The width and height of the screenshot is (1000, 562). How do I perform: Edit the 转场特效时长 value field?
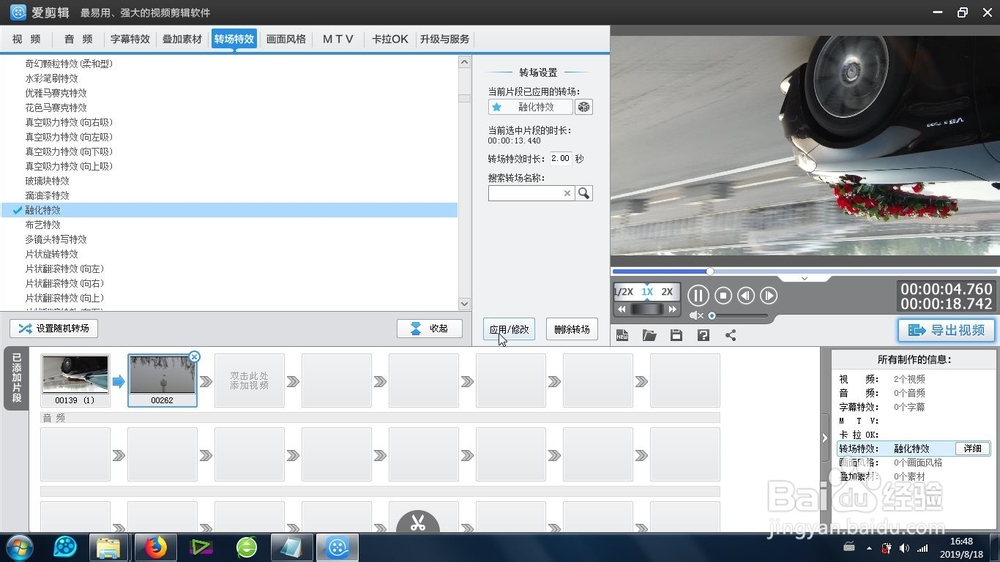point(561,158)
